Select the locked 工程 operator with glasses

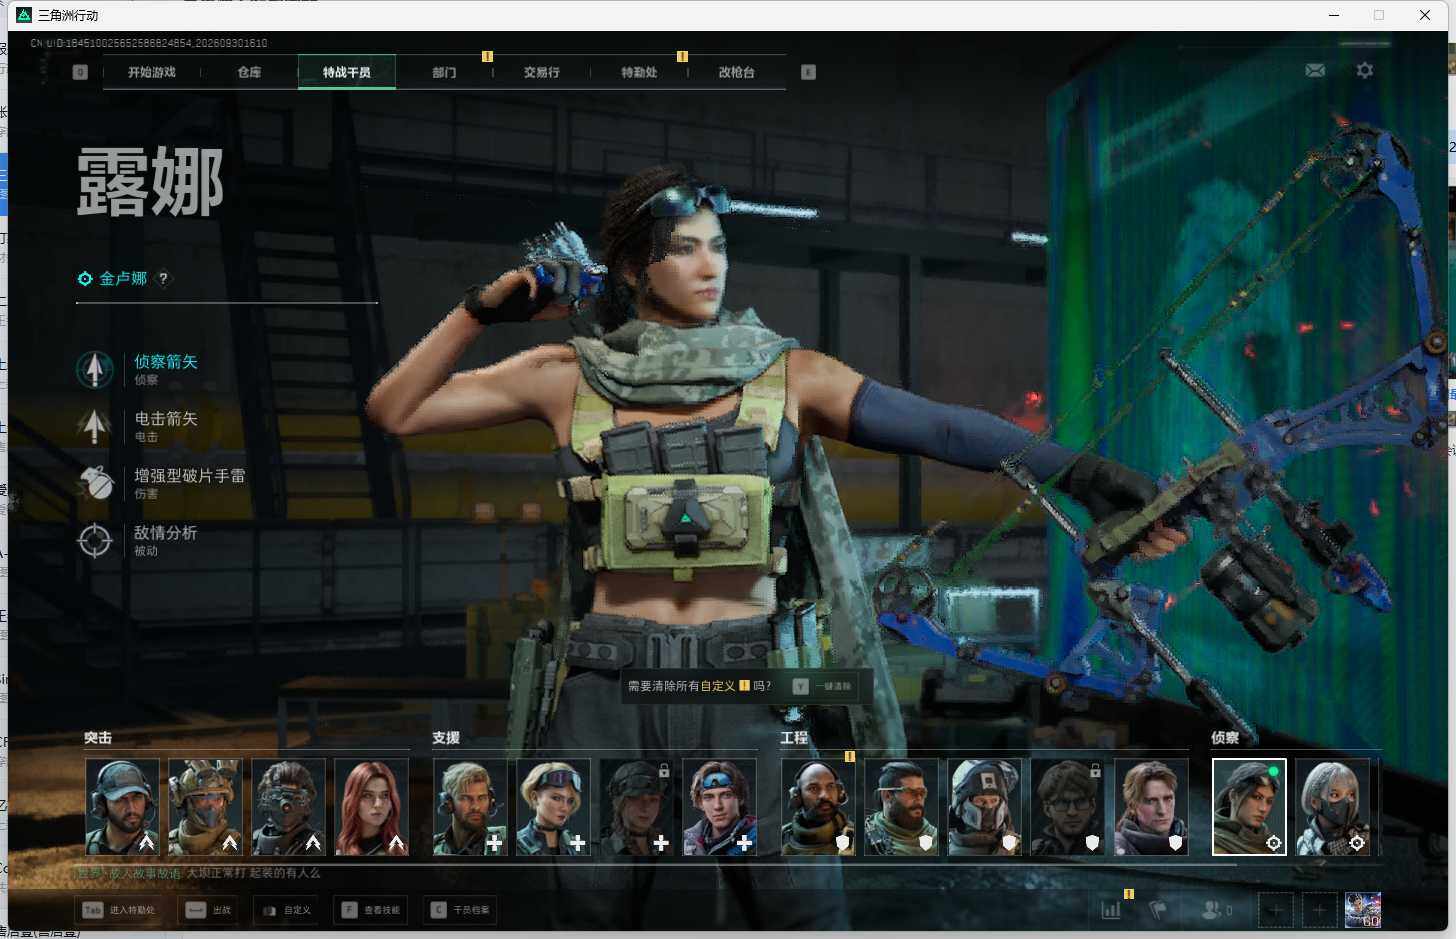coord(1067,807)
